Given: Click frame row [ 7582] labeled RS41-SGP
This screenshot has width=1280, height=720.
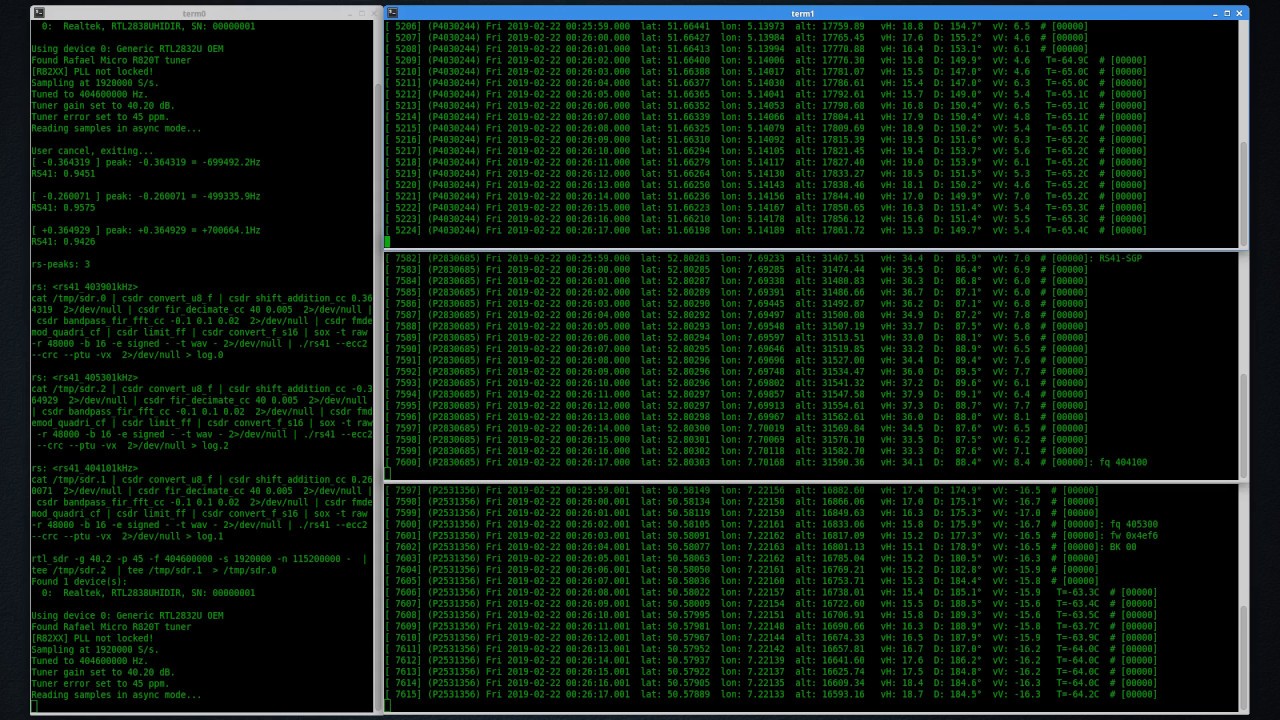Looking at the screenshot, I should [x=764, y=258].
